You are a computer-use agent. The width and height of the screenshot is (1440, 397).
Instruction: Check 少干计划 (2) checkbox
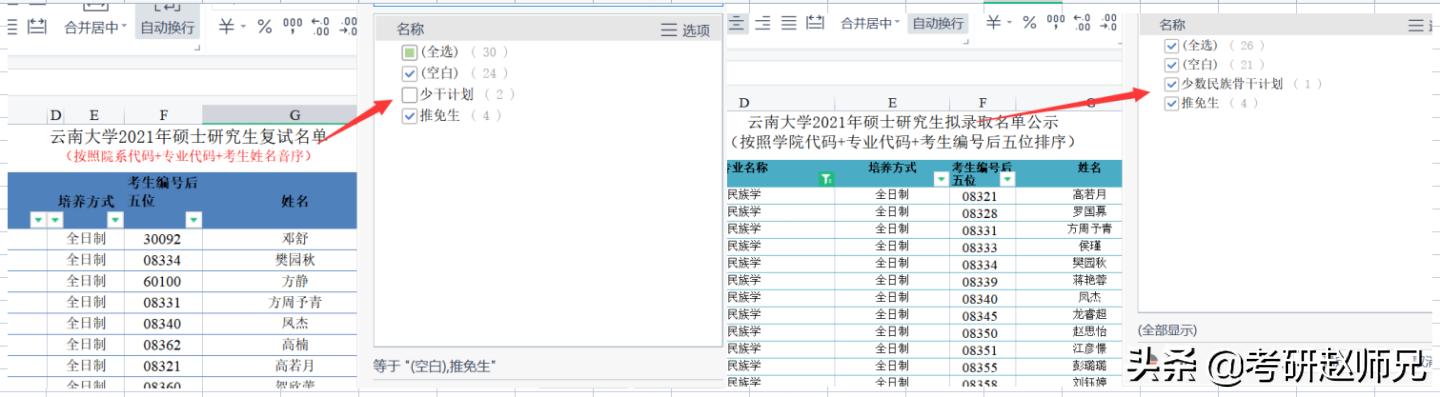tap(409, 94)
